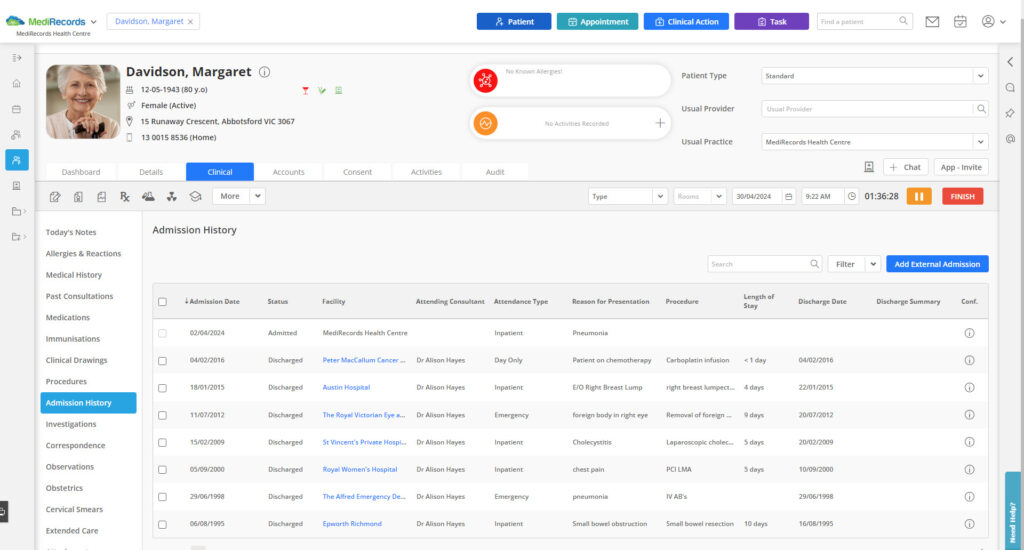Open the mail envelope icon in header
This screenshot has width=1024, height=550.
click(x=932, y=21)
